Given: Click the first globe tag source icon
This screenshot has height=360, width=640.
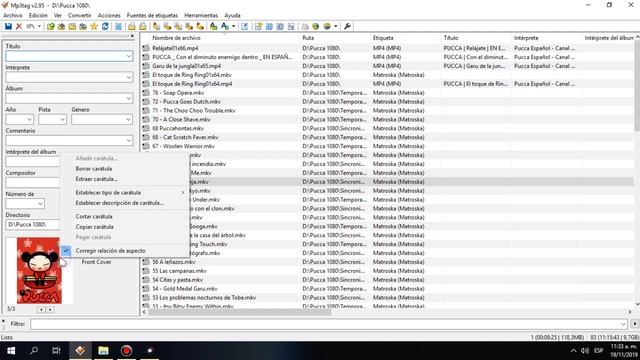Looking at the screenshot, I should pos(316,27).
